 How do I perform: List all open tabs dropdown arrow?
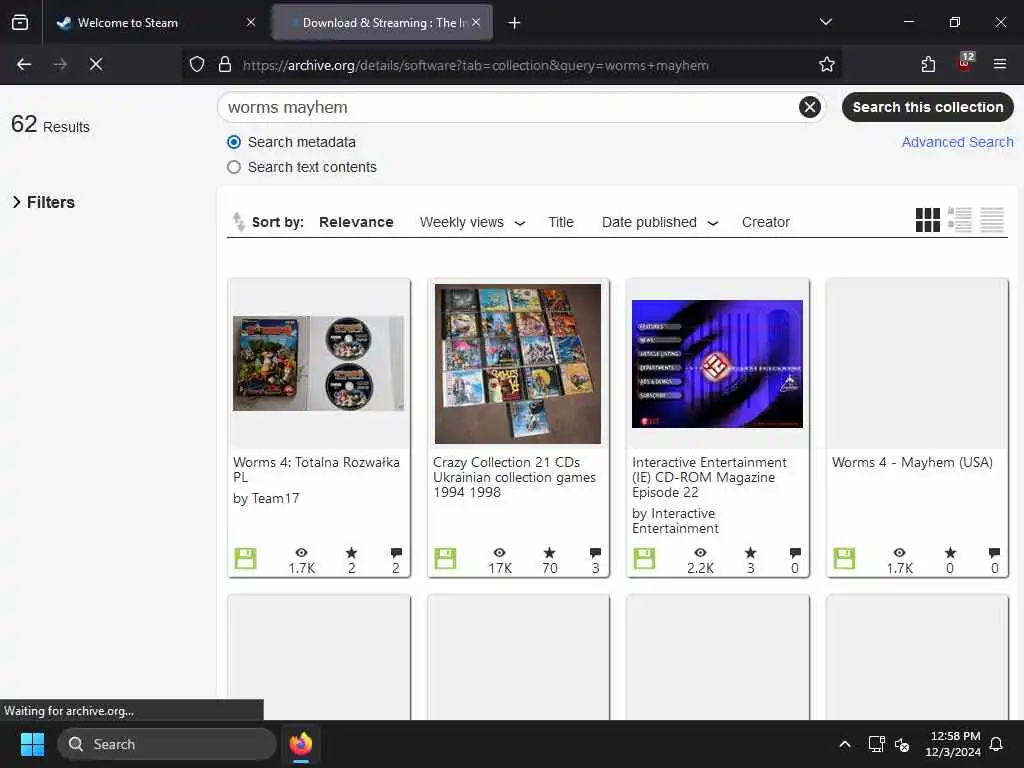pyautogui.click(x=825, y=22)
